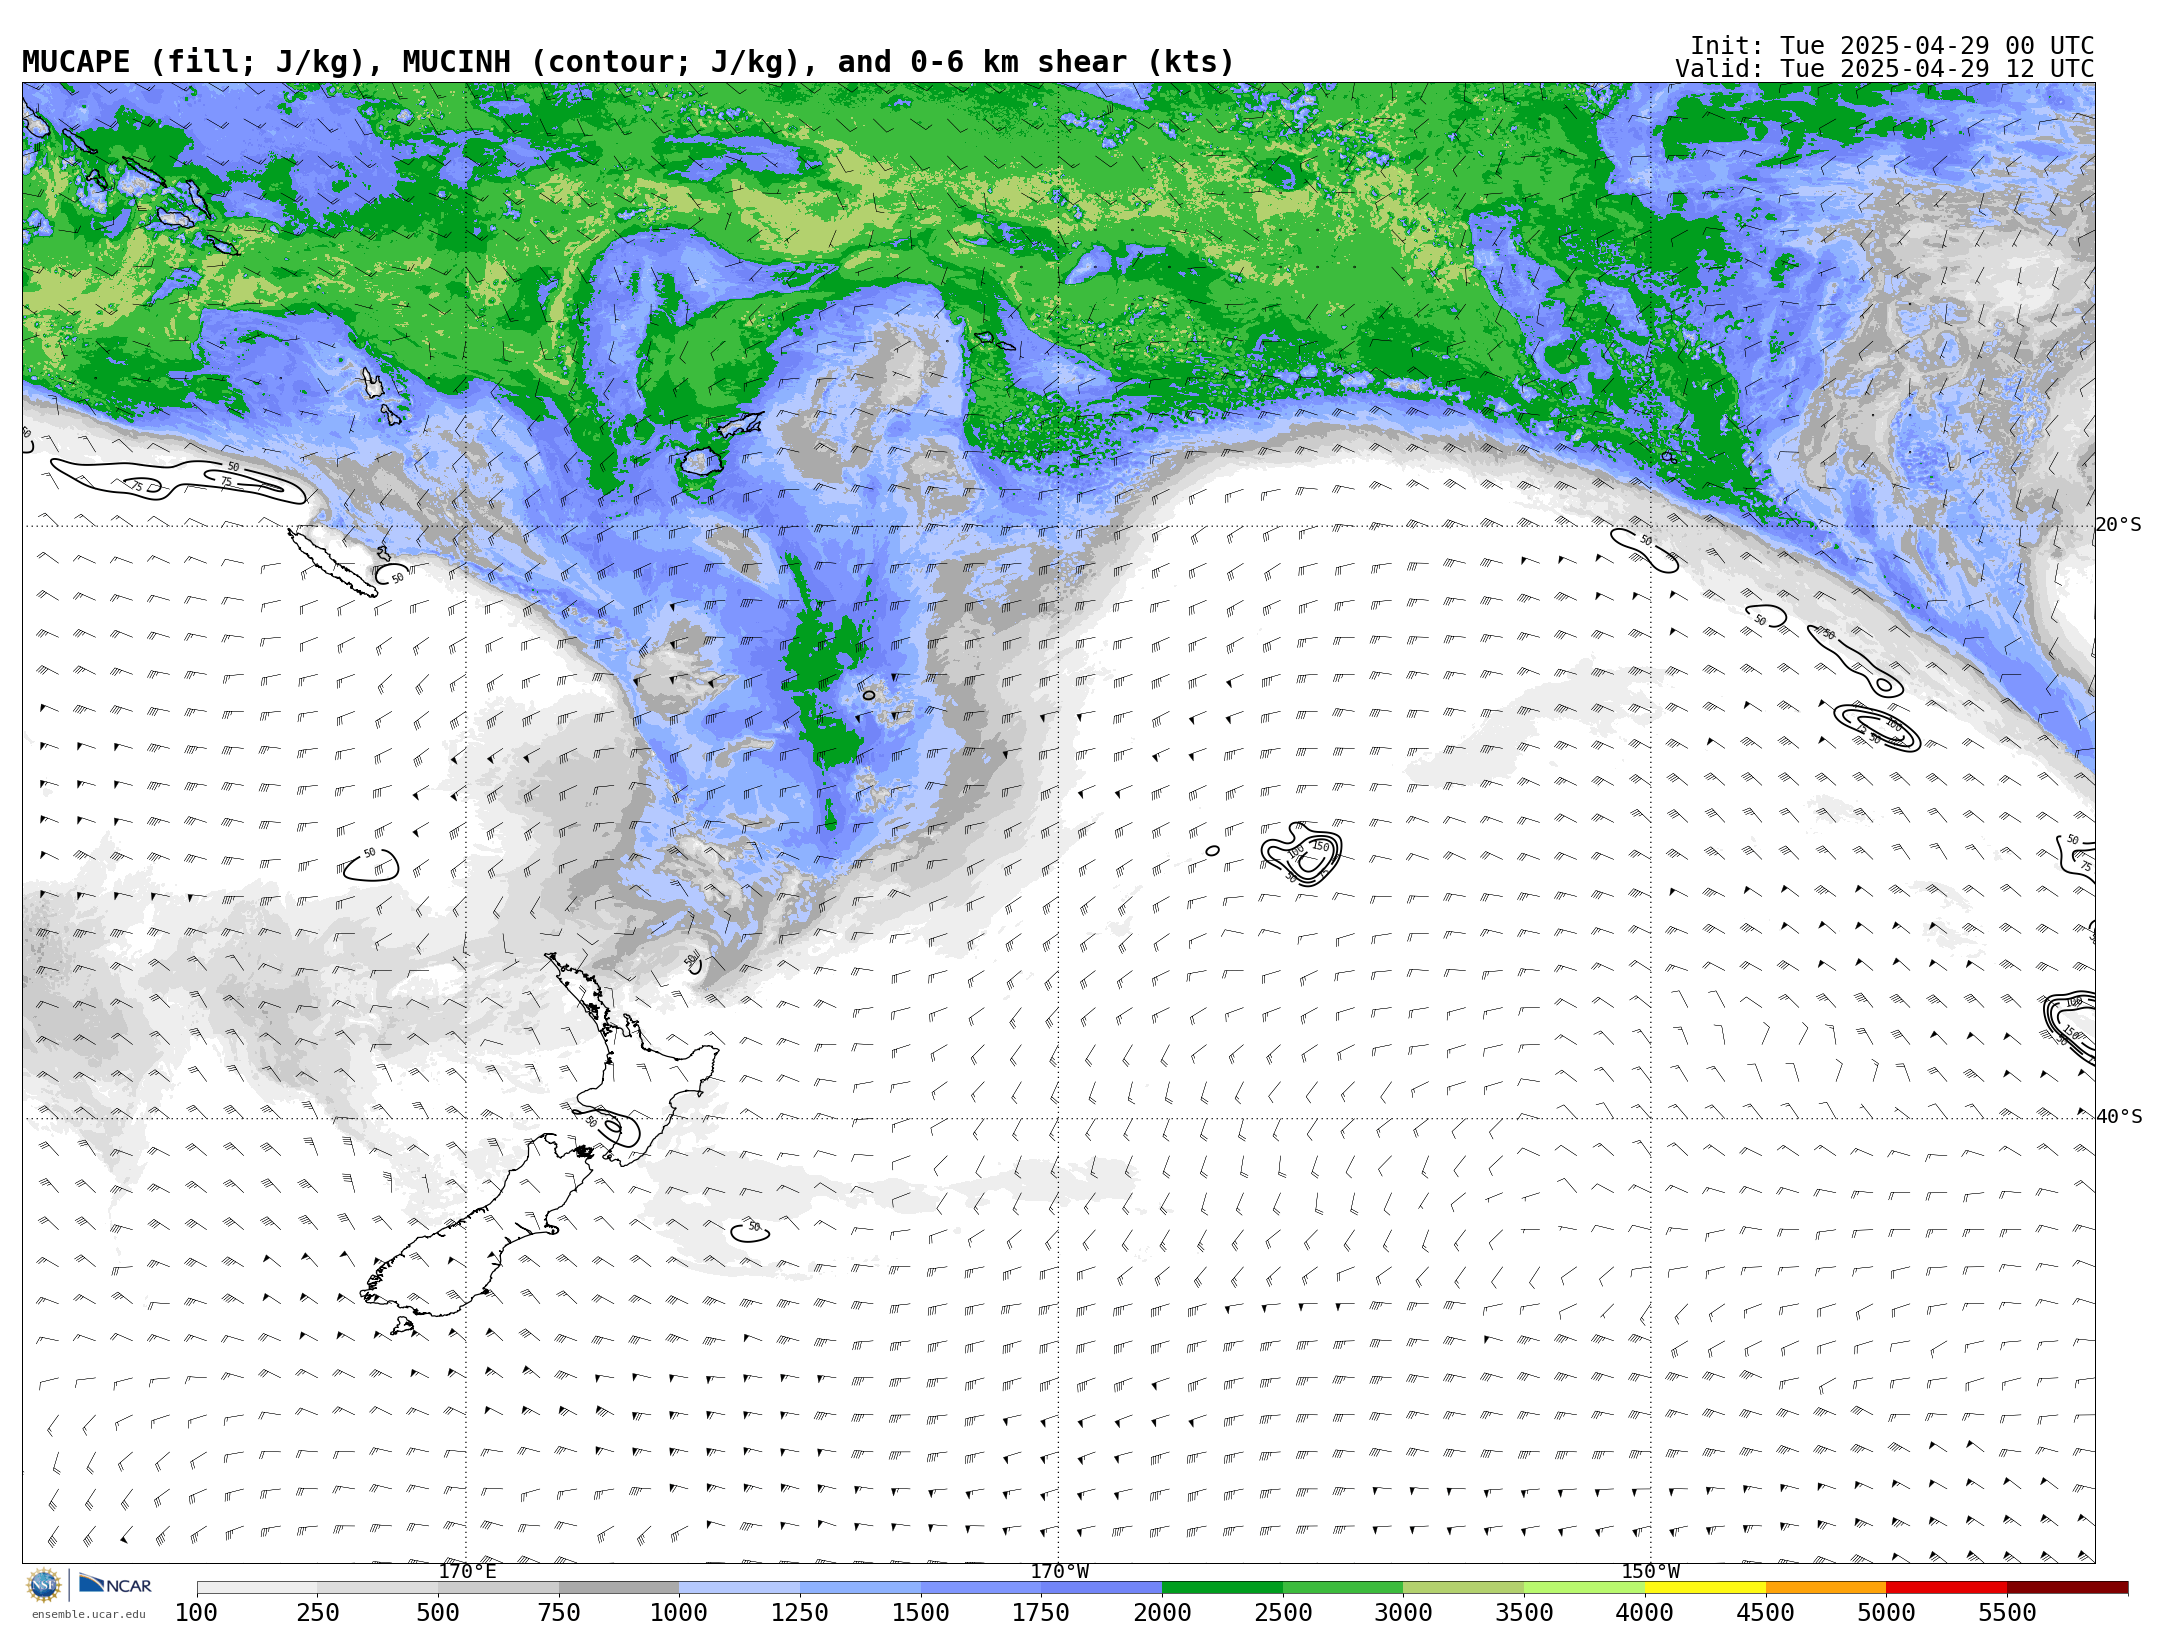Click the colorbar label '3500'
Image resolution: width=2160 pixels, height=1626 pixels.
click(x=1524, y=1613)
